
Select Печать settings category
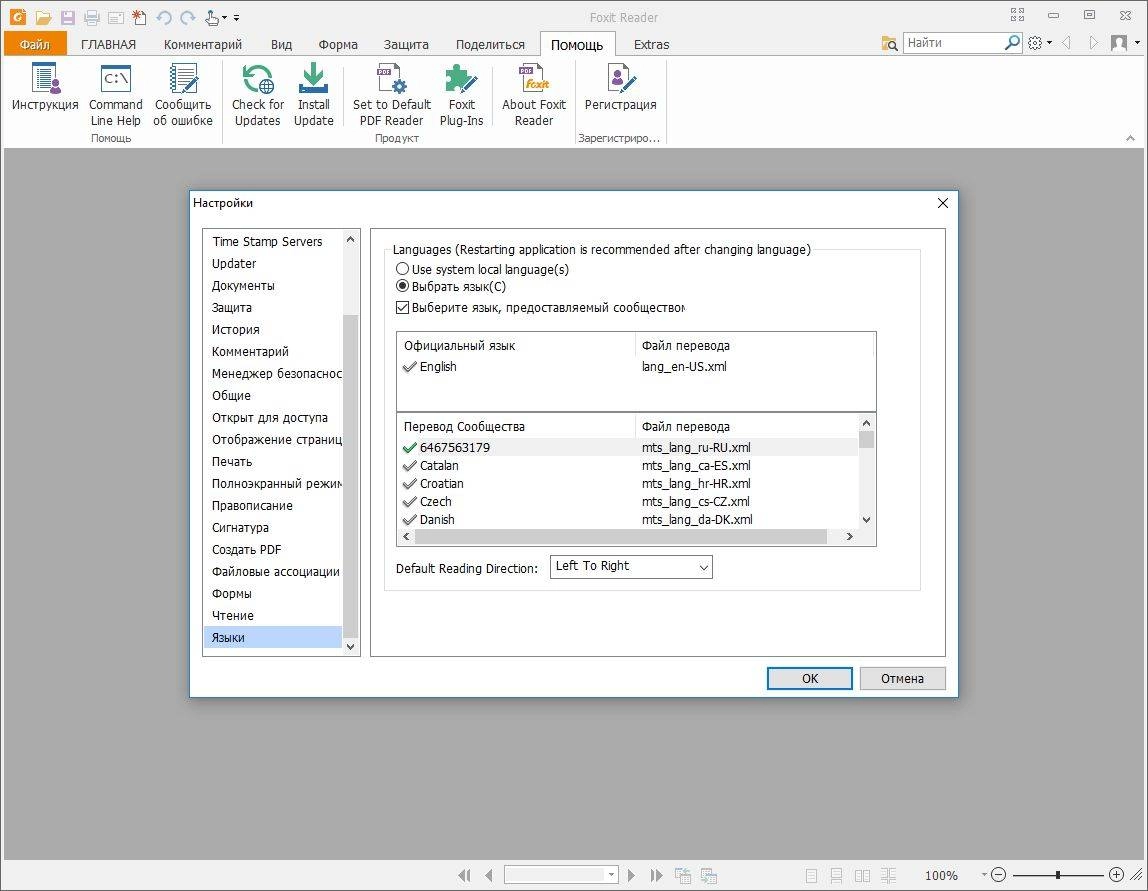point(272,461)
